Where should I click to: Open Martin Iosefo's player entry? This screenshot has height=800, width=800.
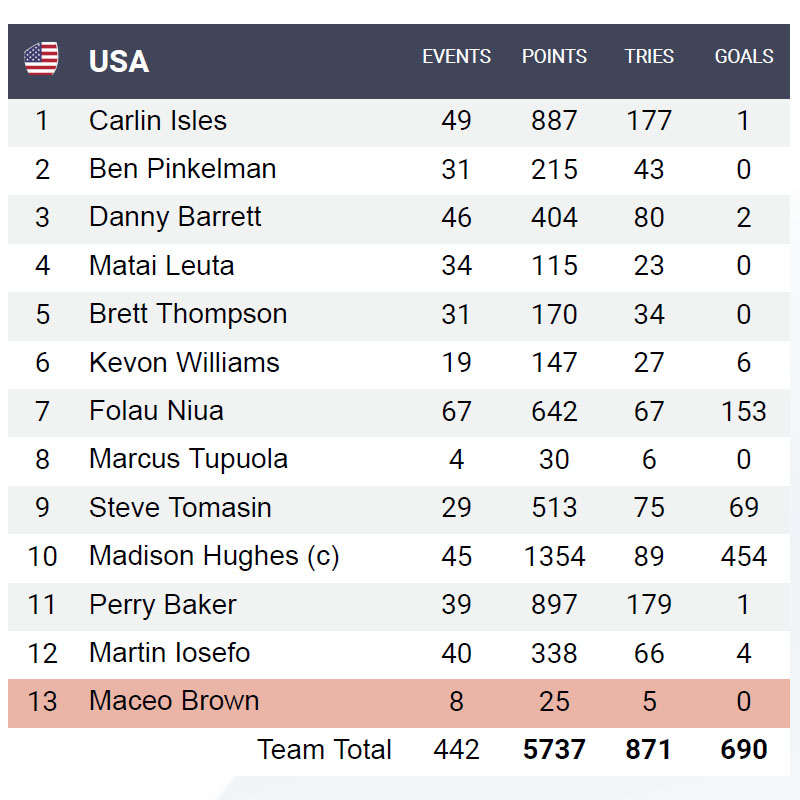coord(169,653)
